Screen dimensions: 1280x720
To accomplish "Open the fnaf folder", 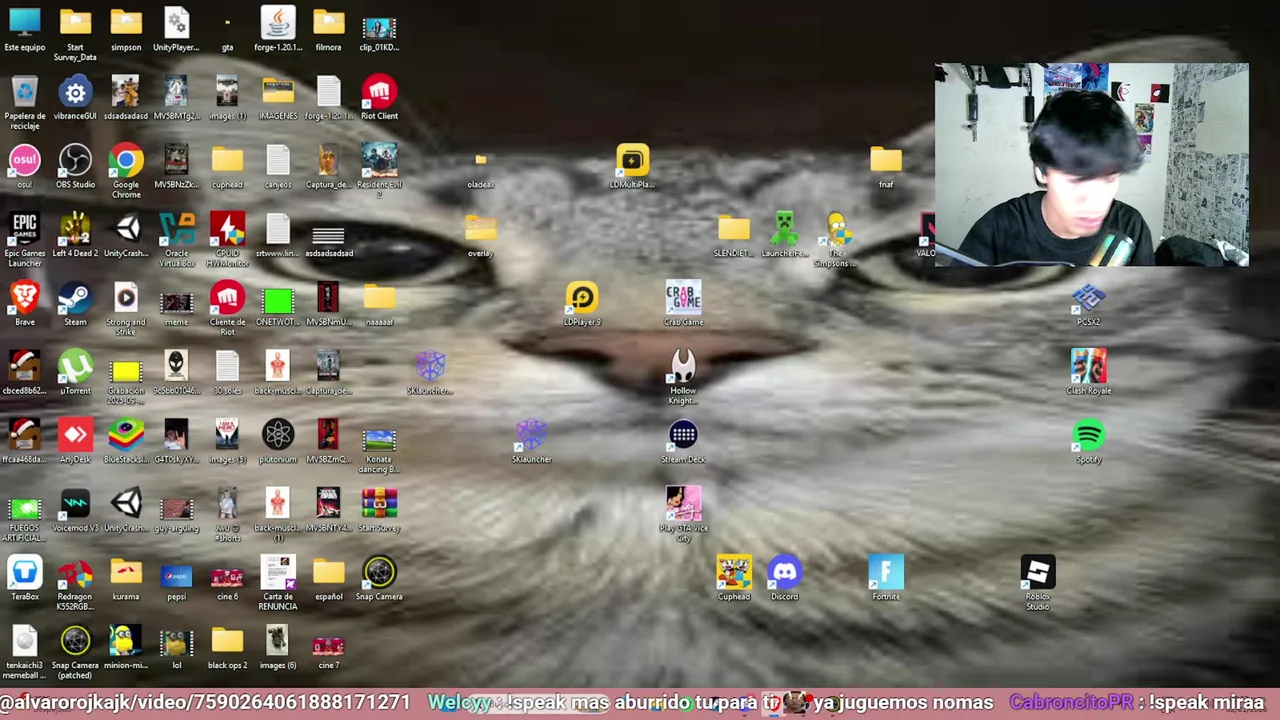I will tap(886, 167).
